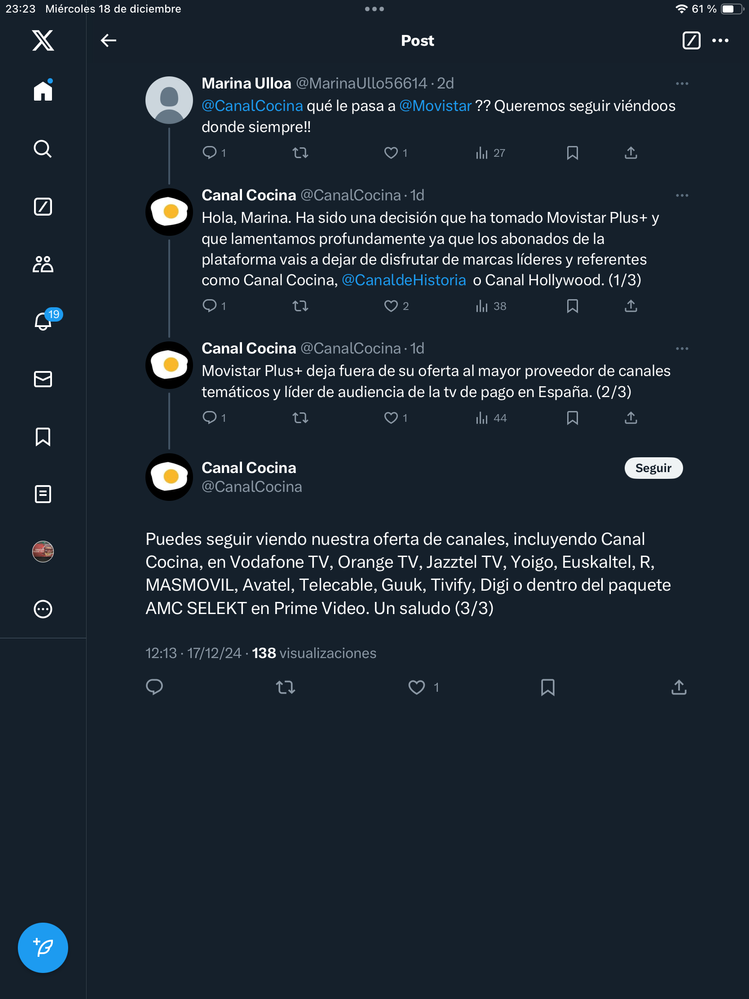Open Grok icon in the sidebar
The width and height of the screenshot is (749, 999).
pos(43,207)
